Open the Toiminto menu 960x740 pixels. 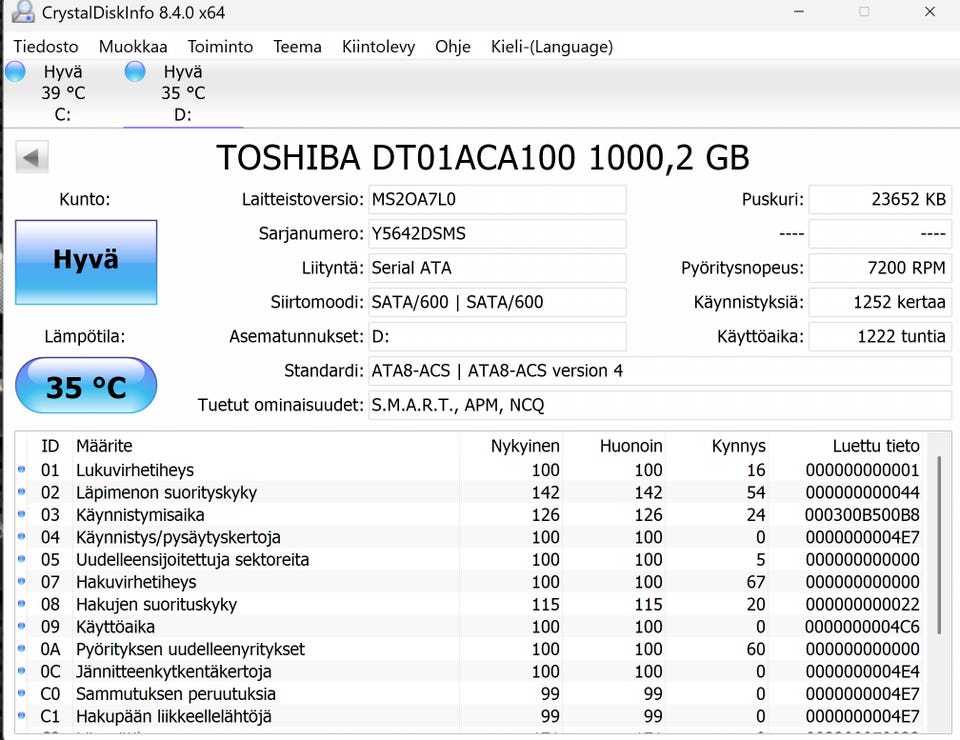tap(220, 47)
